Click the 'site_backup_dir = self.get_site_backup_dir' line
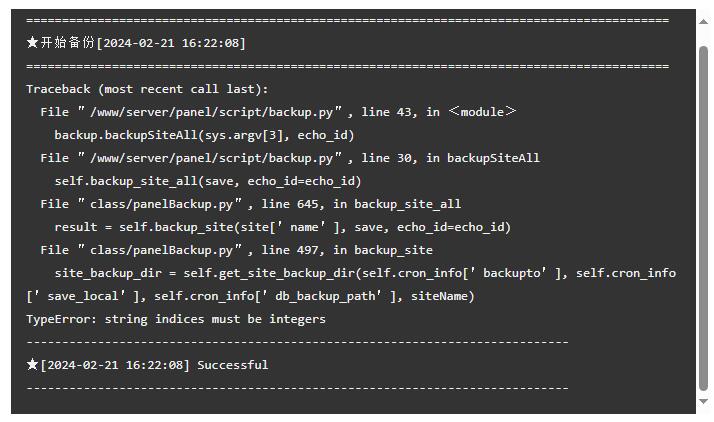 pos(365,273)
